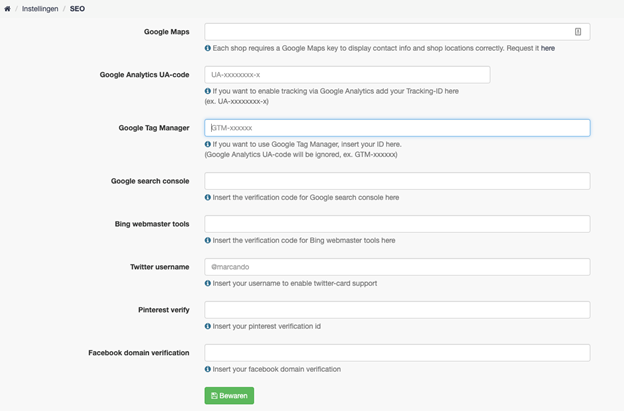This screenshot has width=624, height=411.
Task: Focus the Google Analytics UA-code field
Action: point(347,75)
